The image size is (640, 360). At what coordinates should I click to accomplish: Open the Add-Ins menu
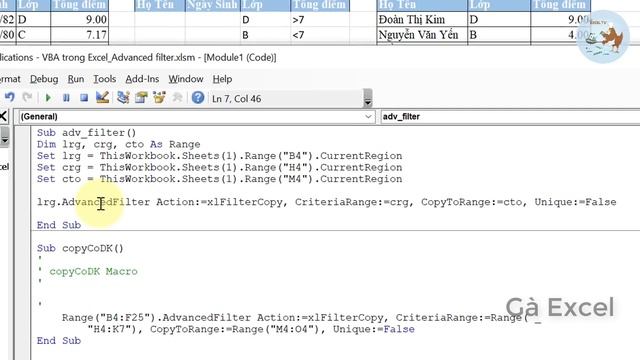click(142, 79)
